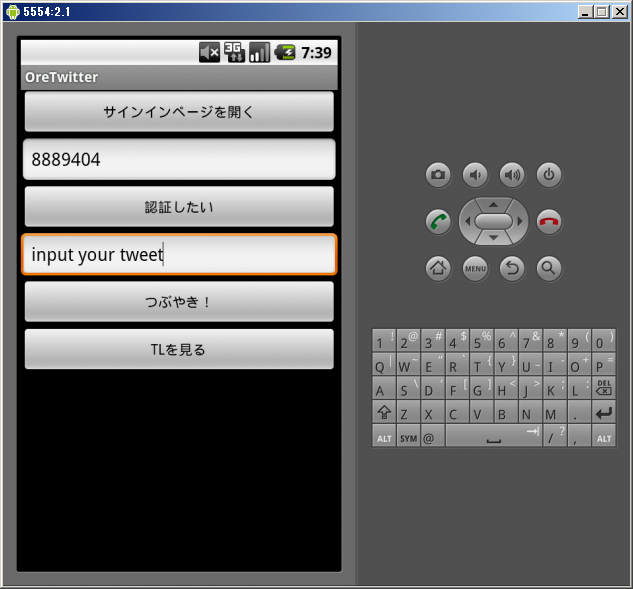Viewport: 633px width, 589px height.
Task: Click the Shift arrow key
Action: click(x=384, y=412)
